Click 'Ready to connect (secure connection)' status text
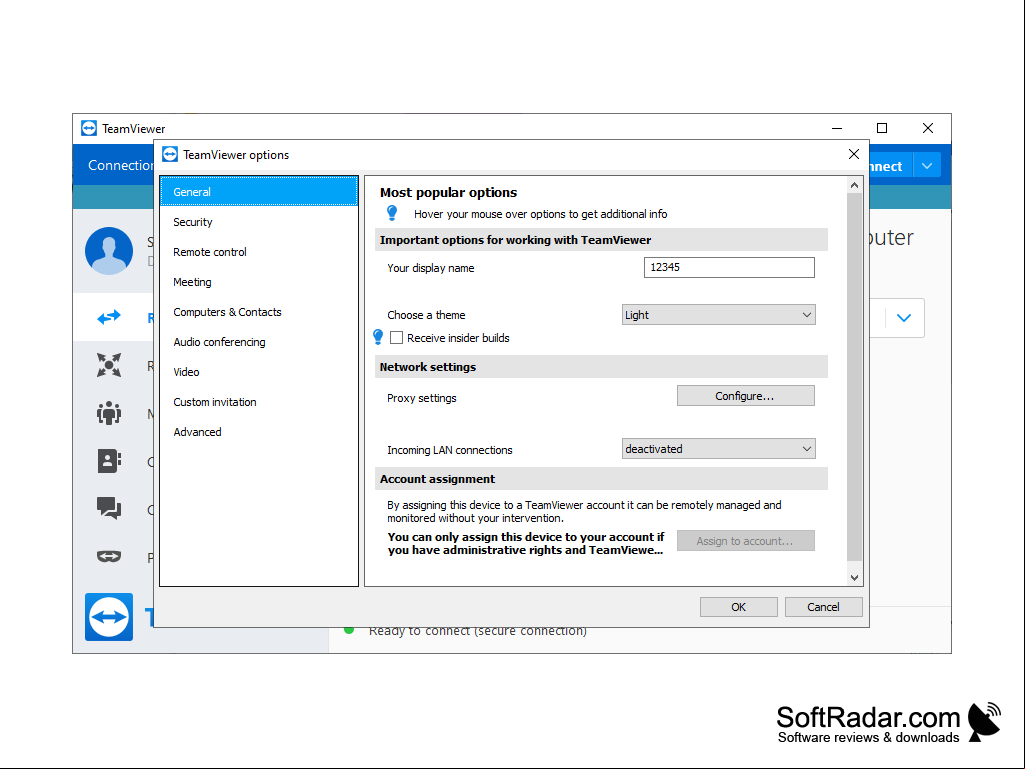This screenshot has width=1025, height=769. [x=478, y=631]
